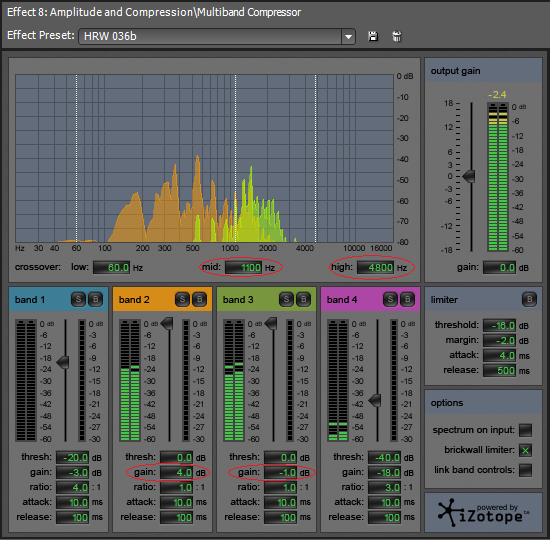Image resolution: width=550 pixels, height=540 pixels.
Task: Save the current effect preset
Action: coord(373,36)
